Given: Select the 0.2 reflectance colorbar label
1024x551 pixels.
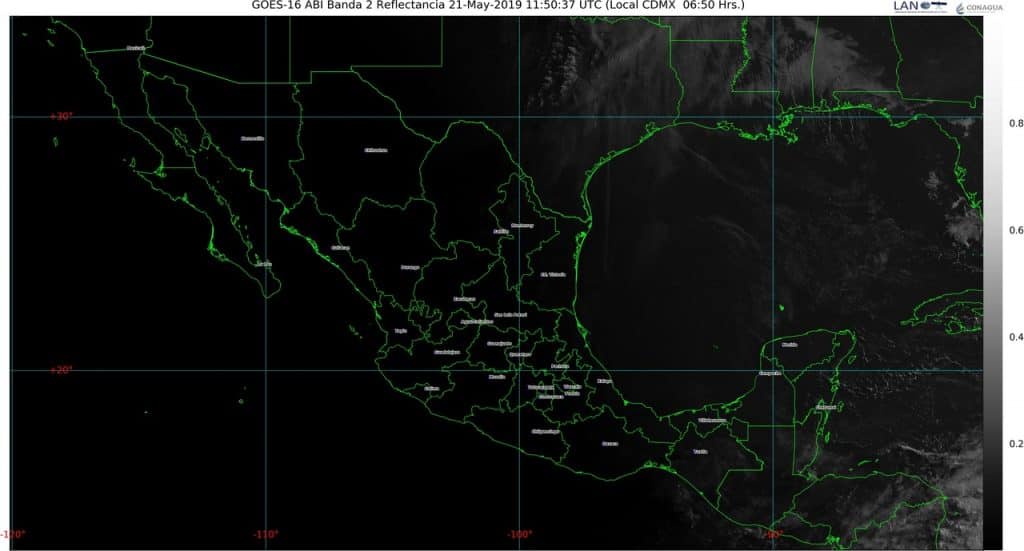Looking at the screenshot, I should 1015,444.
